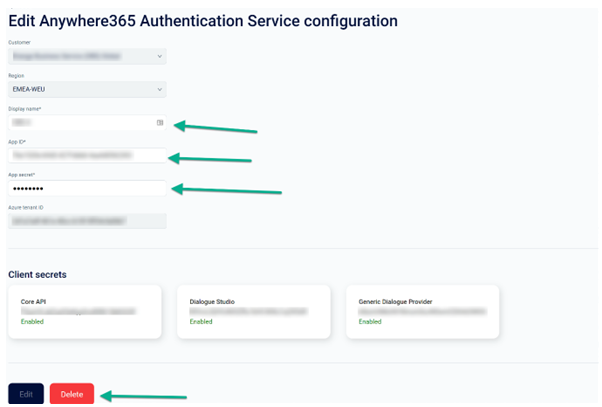Click the Azure tenant ID label
Screen dimensions: 602x407
tap(26, 208)
